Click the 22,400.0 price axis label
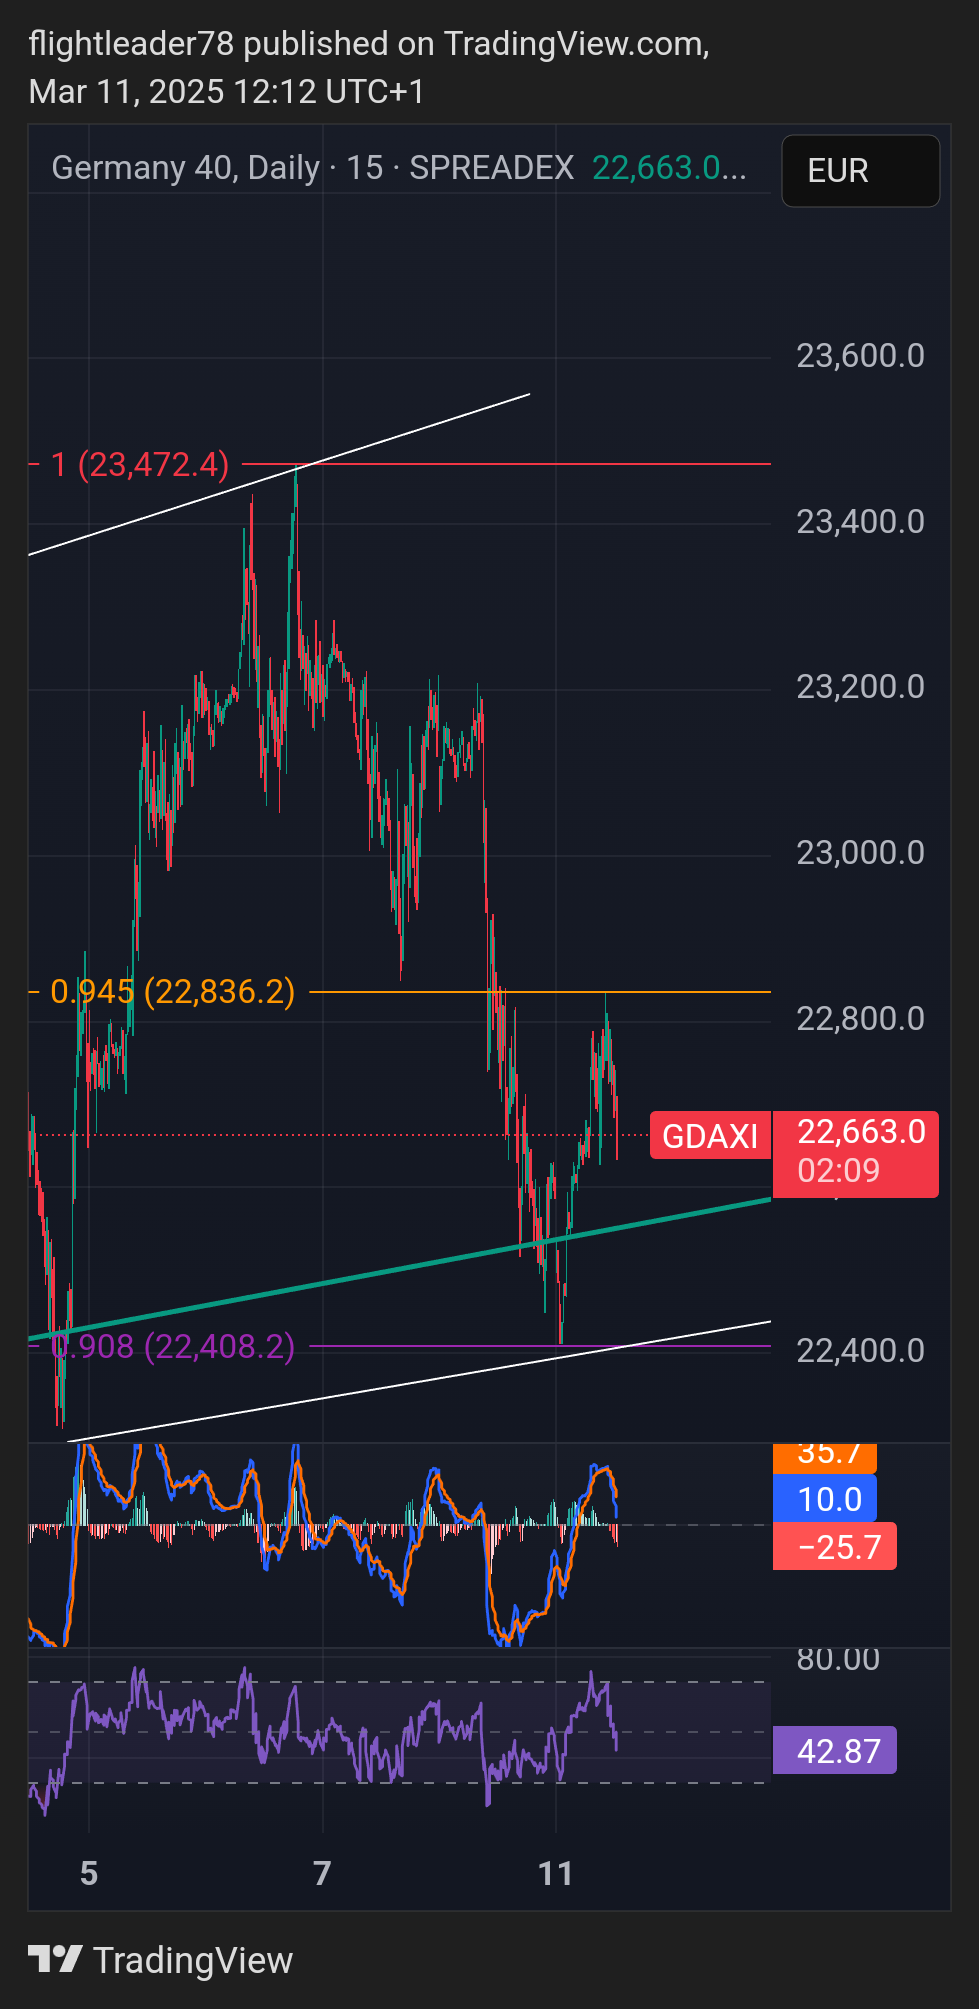Viewport: 979px width, 2009px height. [x=860, y=1351]
